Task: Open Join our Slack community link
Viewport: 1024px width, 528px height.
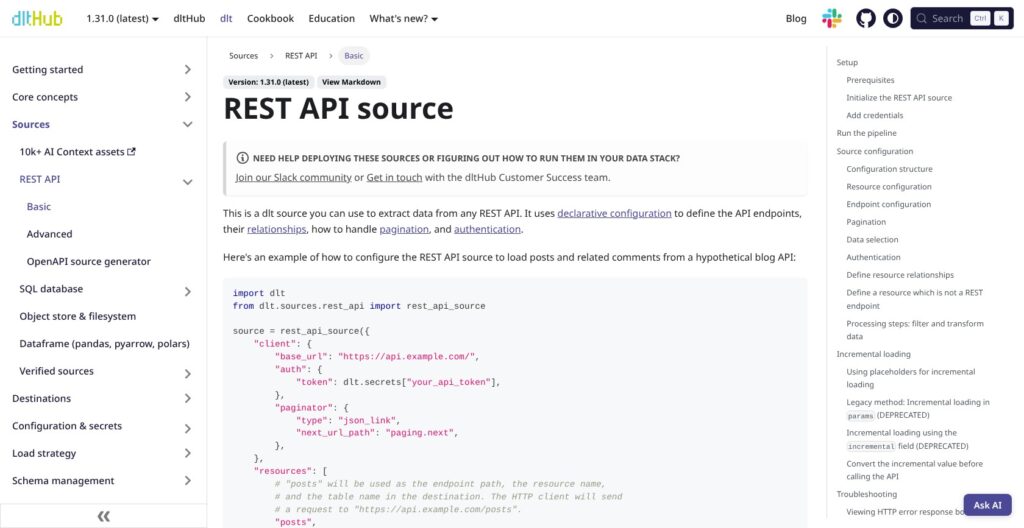Action: pos(293,177)
